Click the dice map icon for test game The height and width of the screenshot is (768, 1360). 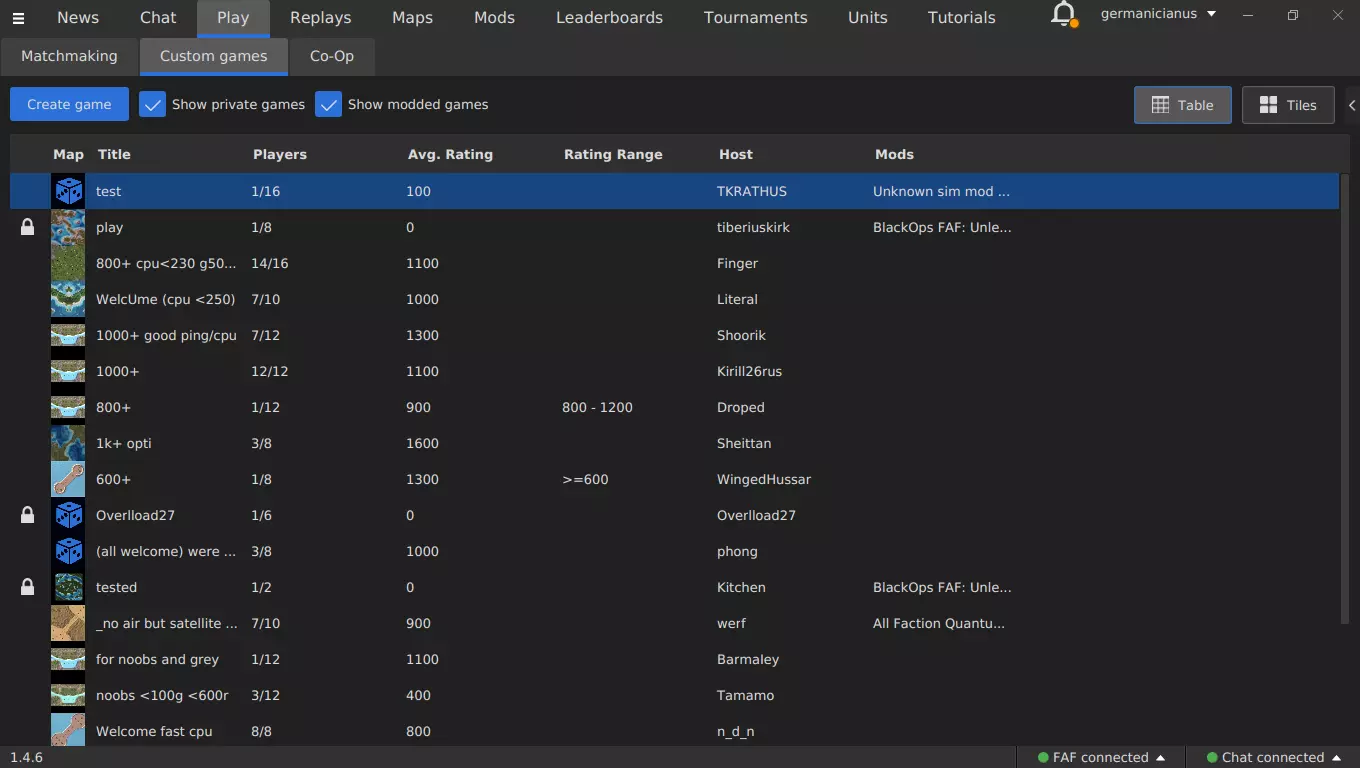(x=68, y=191)
